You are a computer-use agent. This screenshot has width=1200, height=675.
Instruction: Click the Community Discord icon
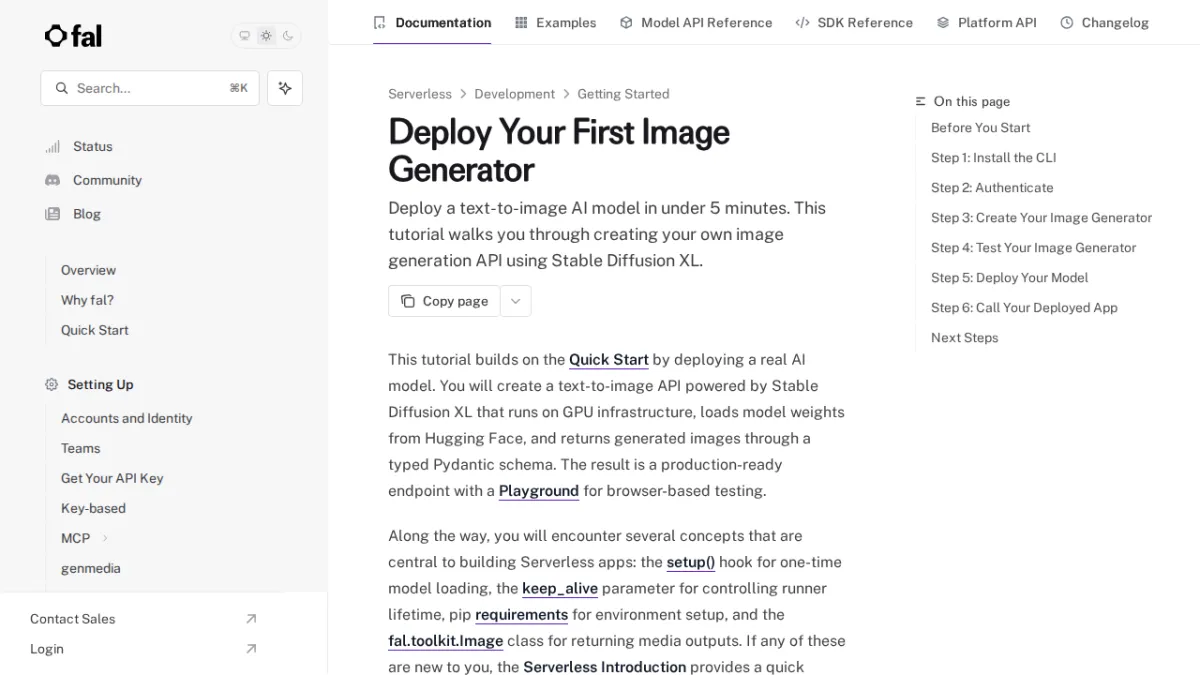pyautogui.click(x=52, y=180)
